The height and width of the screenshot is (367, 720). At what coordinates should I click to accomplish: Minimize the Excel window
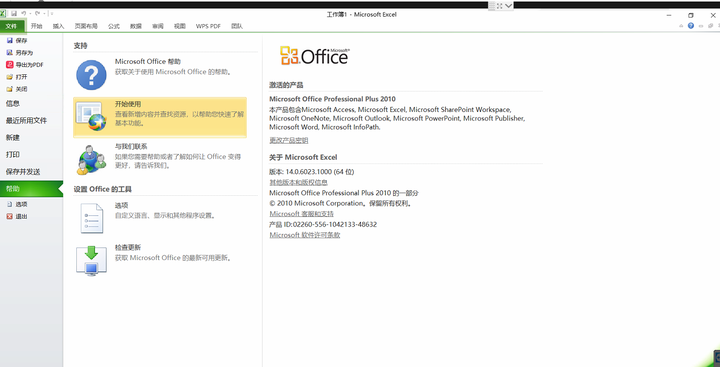669,15
